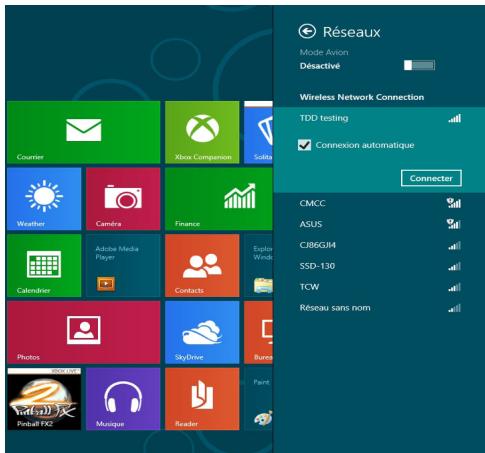This screenshot has height=453, width=485.
Task: Select the CJ86GJI4 wireless network
Action: pyautogui.click(x=379, y=245)
